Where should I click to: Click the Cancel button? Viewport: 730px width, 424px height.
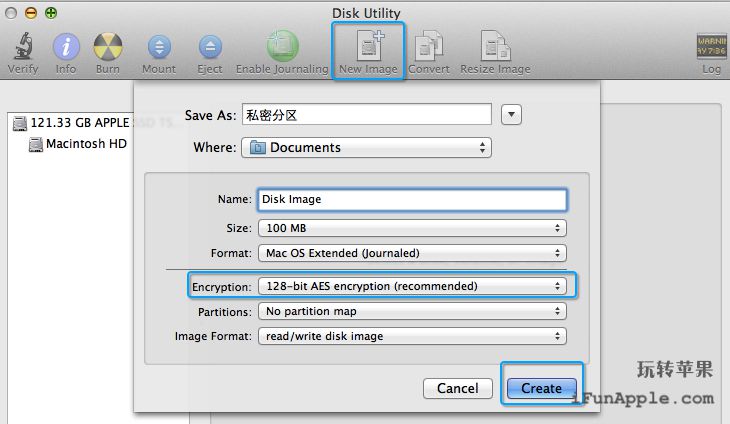tap(458, 388)
